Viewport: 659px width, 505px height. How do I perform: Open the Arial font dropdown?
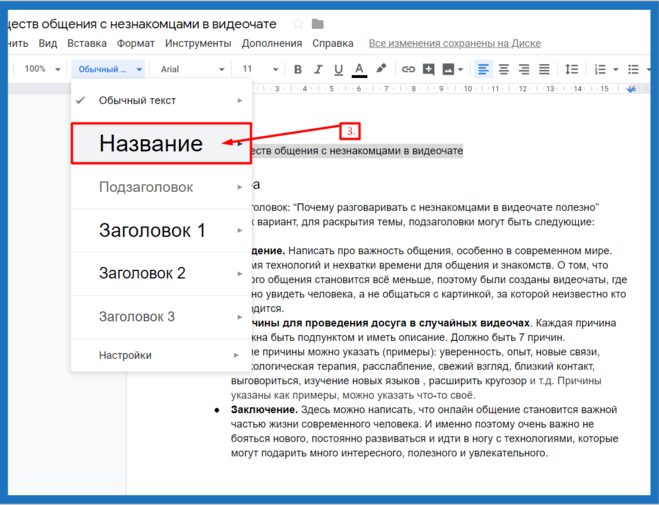192,69
